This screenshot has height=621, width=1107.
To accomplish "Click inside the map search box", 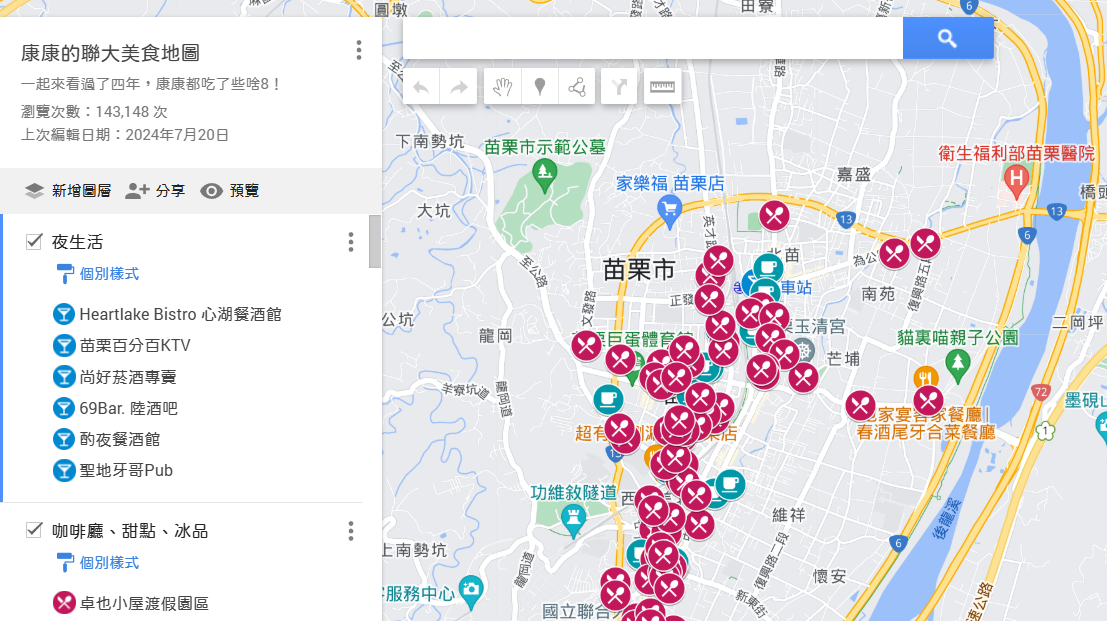I will 652,39.
